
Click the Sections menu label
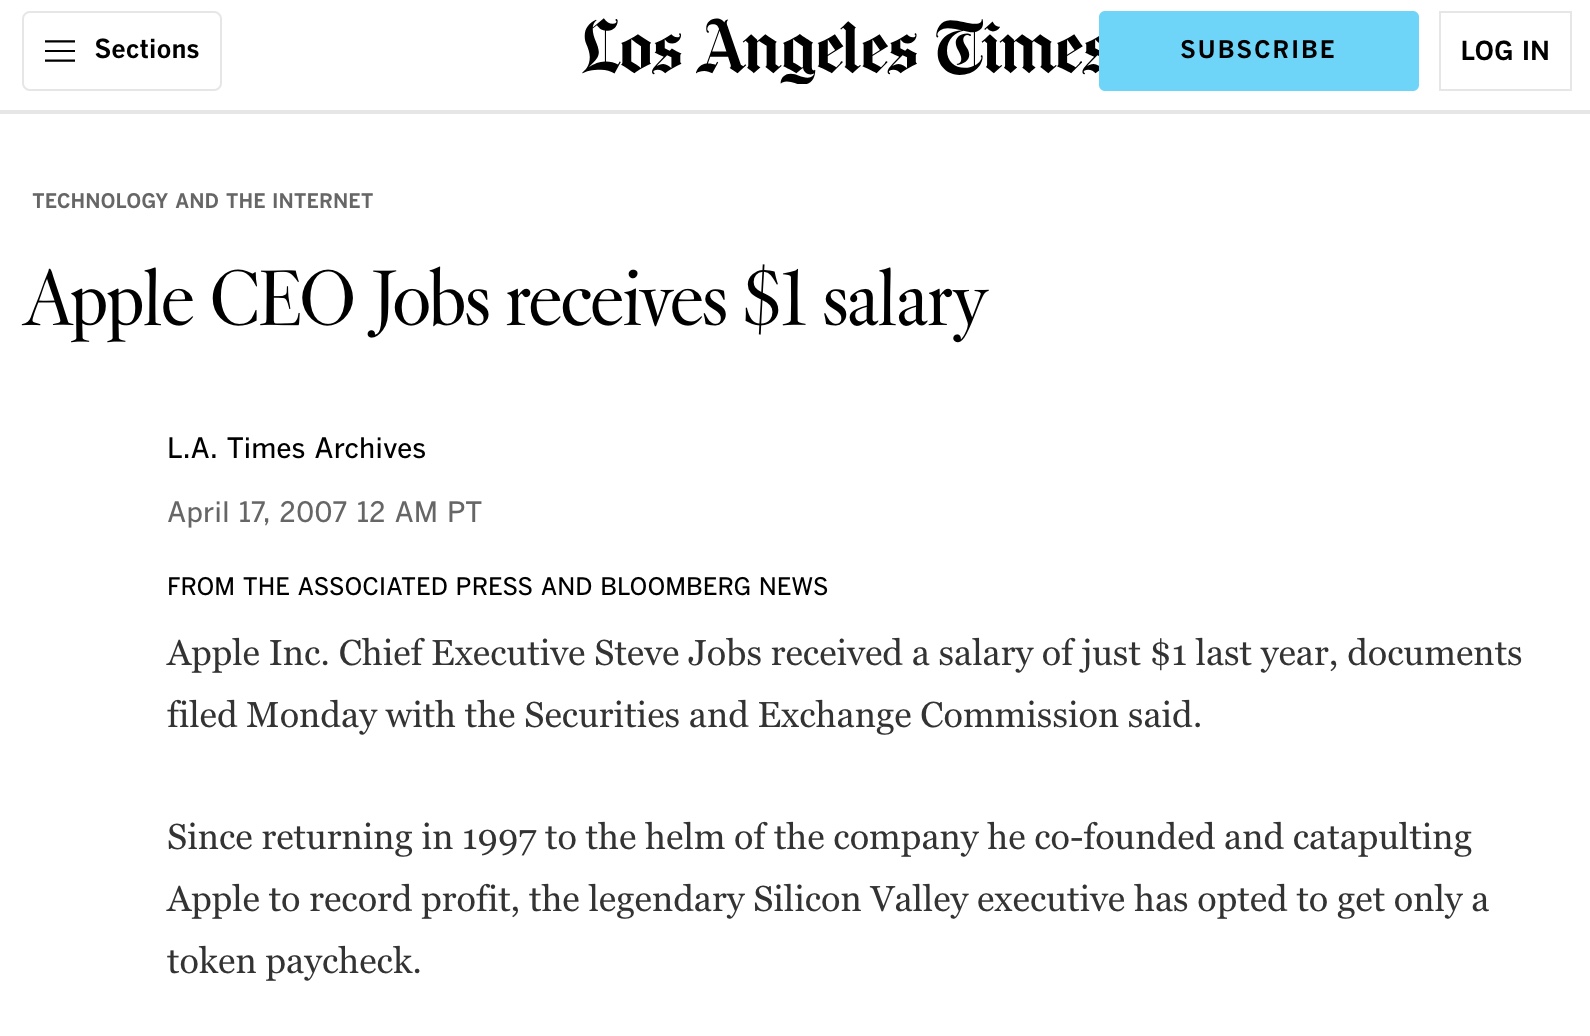click(x=147, y=50)
